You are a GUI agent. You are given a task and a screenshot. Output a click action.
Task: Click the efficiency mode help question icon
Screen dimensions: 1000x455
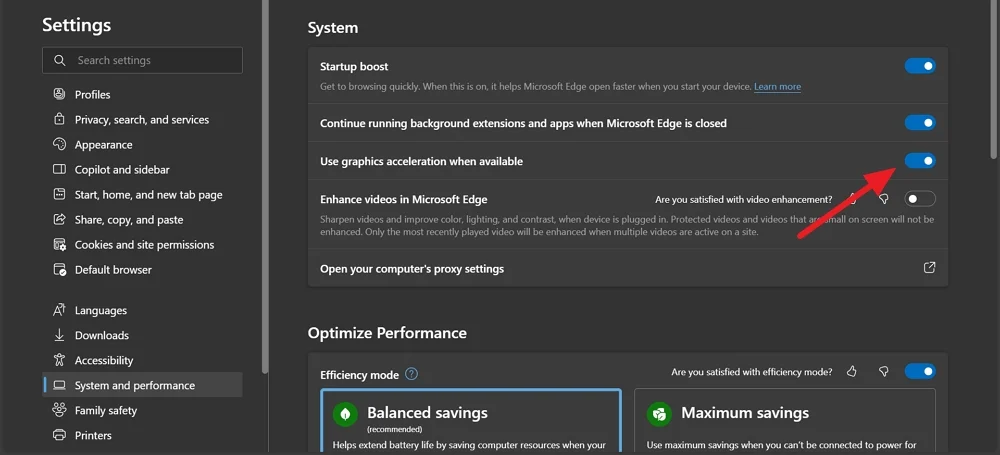411,375
